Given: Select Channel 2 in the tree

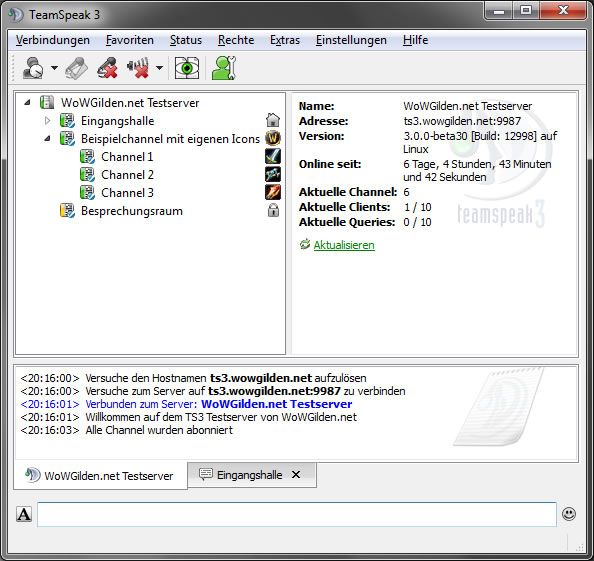Looking at the screenshot, I should [x=127, y=175].
